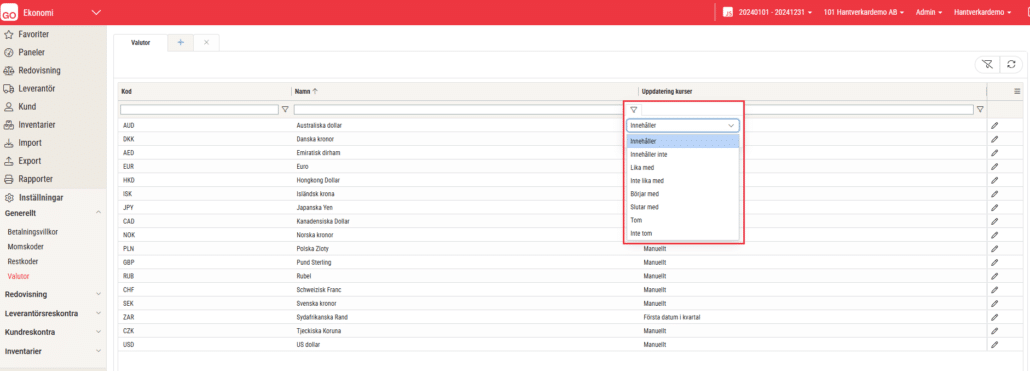Open the Inventarier icon
This screenshot has height=371, width=1030.
9,125
